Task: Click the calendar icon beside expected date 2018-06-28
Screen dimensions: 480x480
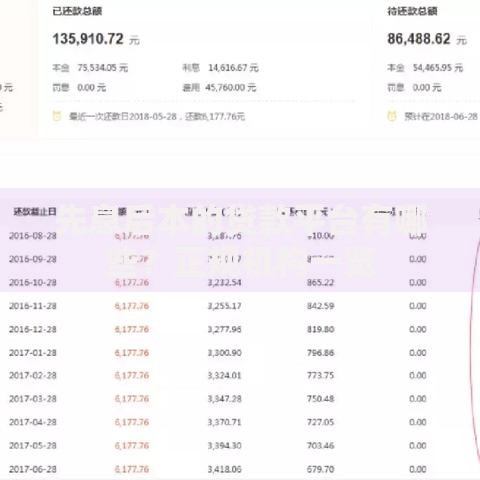Action: point(392,116)
